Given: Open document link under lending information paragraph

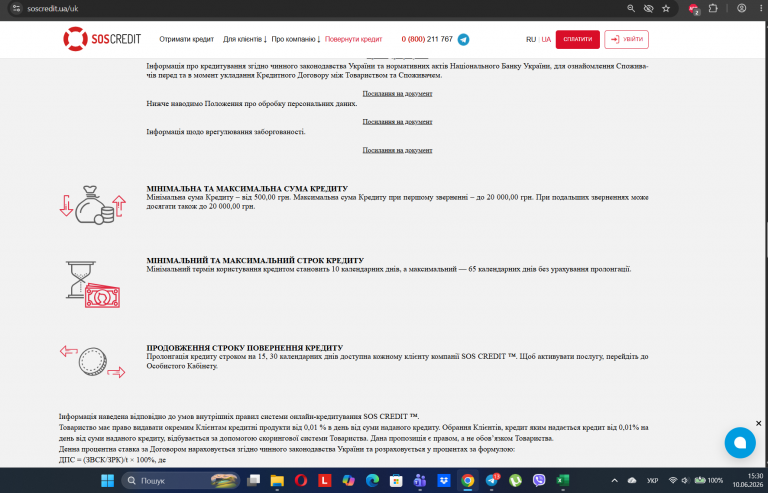Looking at the screenshot, I should pyautogui.click(x=397, y=93).
